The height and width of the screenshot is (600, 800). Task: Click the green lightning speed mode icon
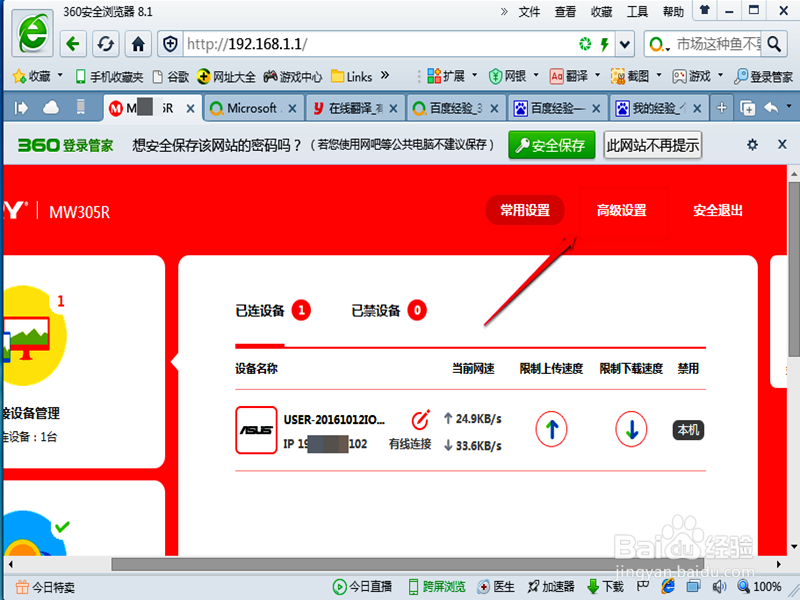(605, 44)
